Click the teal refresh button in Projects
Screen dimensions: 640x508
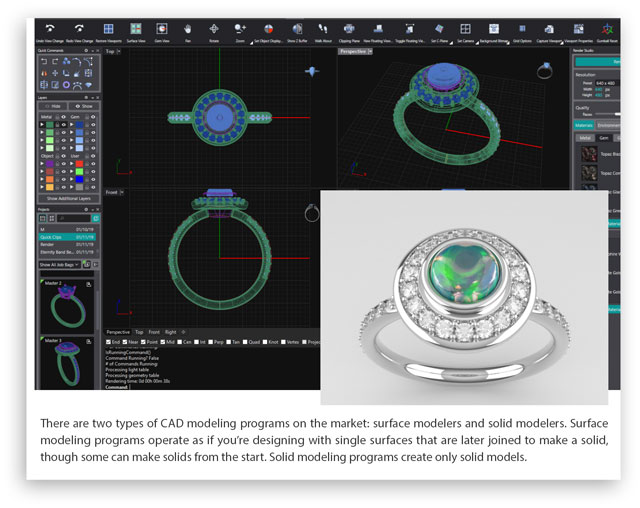(96, 218)
